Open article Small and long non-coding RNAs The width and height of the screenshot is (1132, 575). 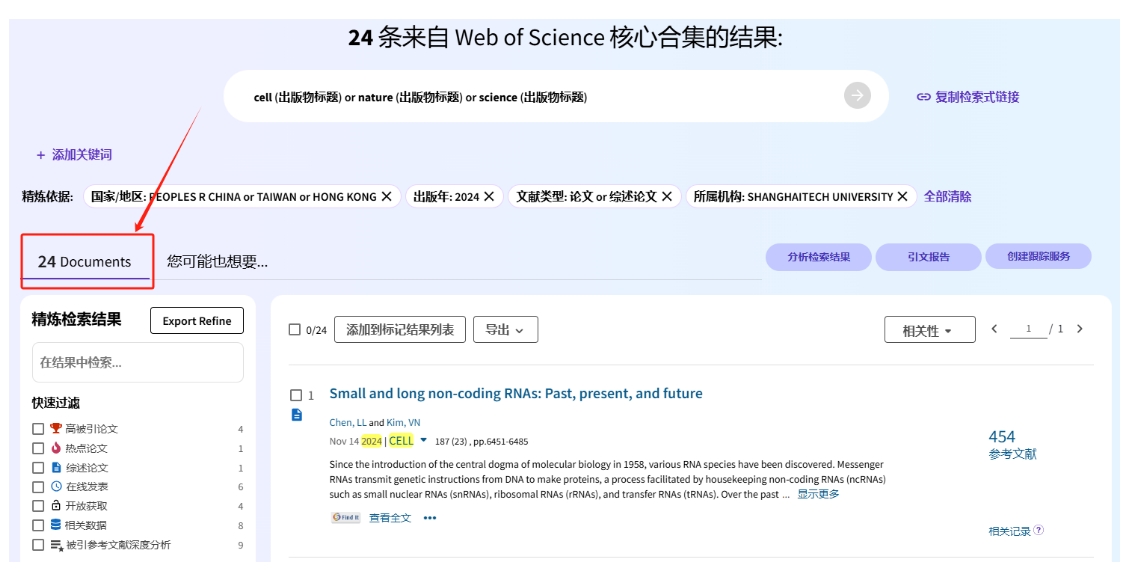click(515, 393)
